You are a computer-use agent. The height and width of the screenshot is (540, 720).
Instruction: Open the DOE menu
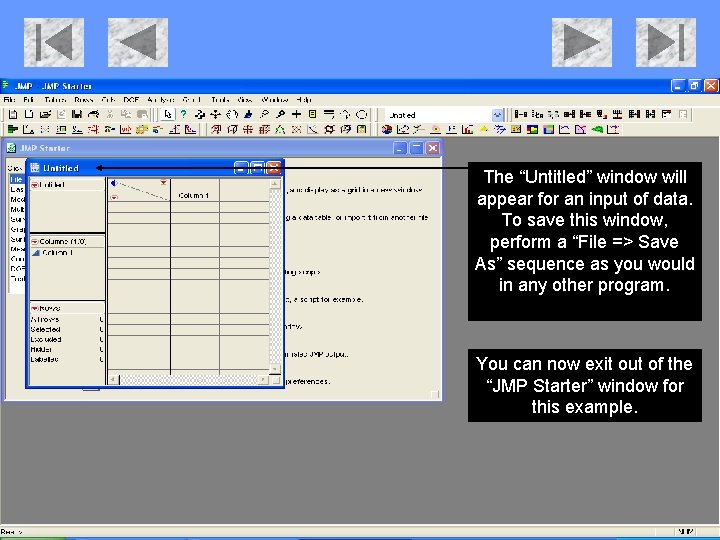131,100
